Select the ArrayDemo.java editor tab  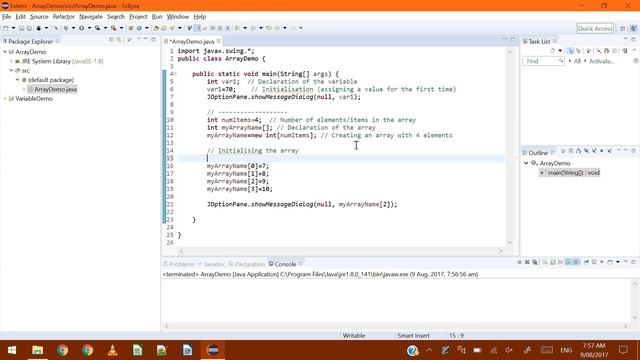point(192,42)
